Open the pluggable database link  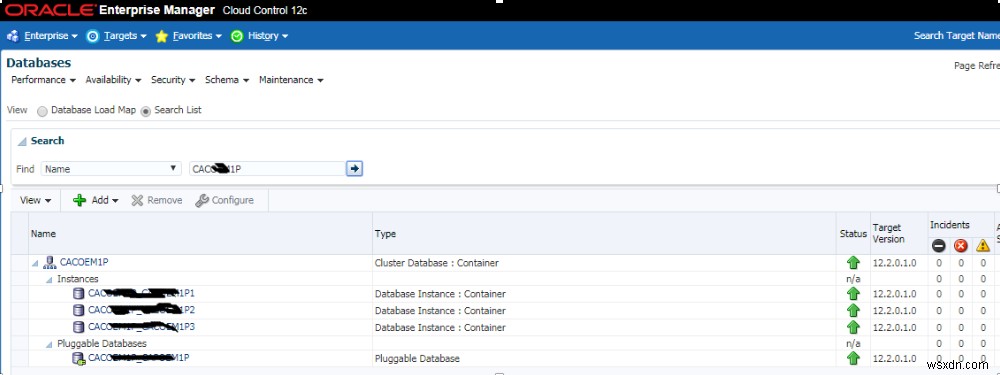[138, 357]
